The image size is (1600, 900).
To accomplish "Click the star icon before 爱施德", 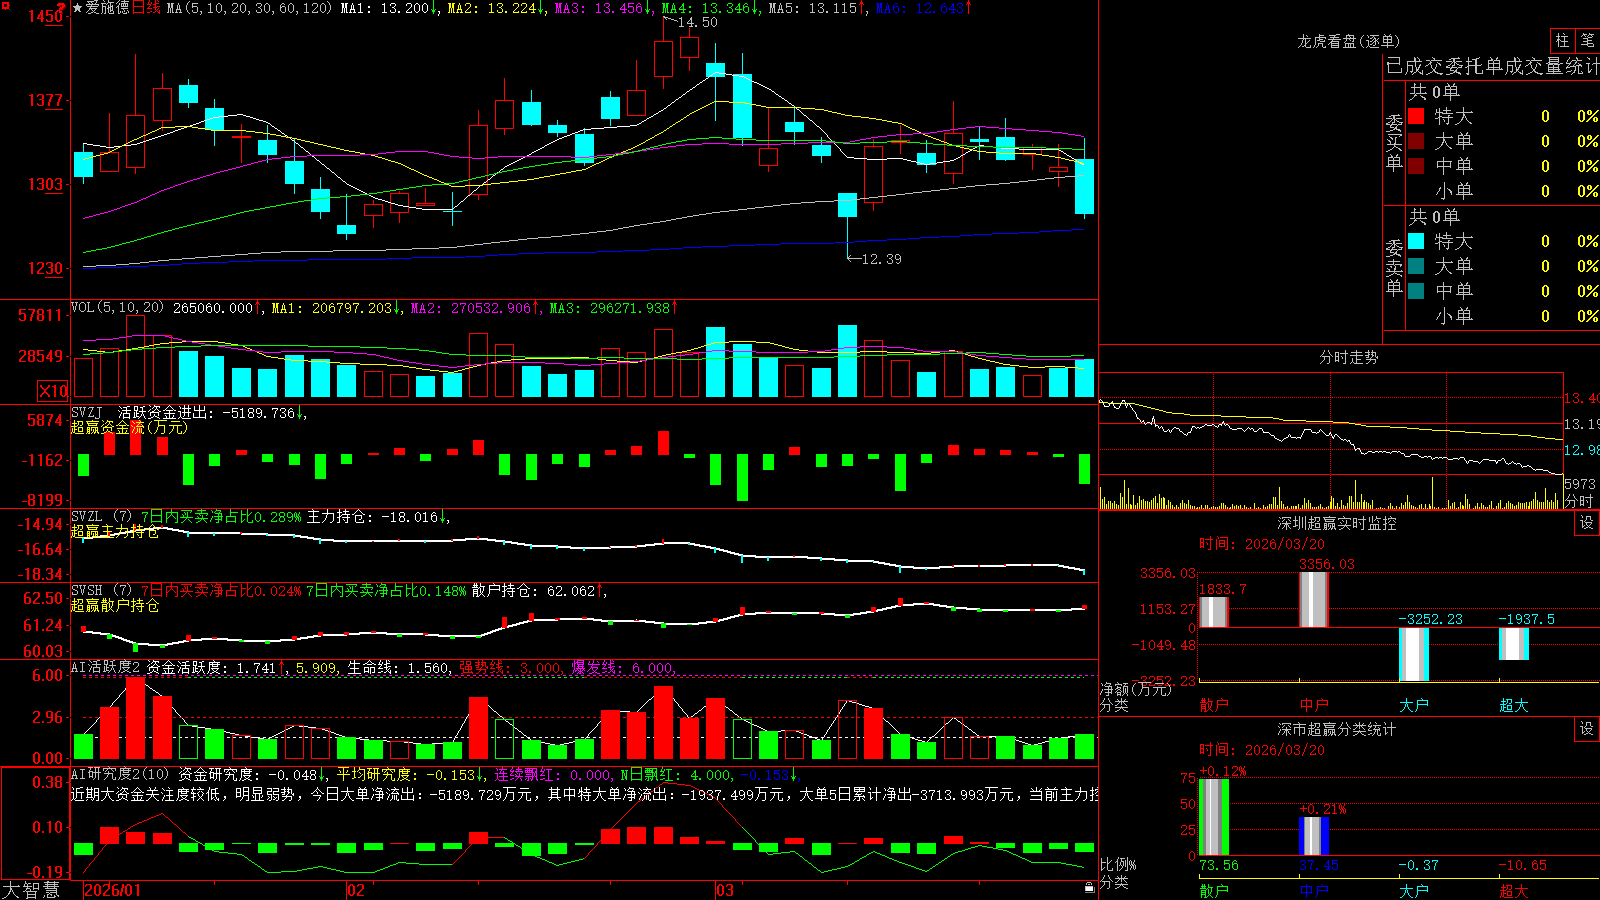I will (77, 8).
